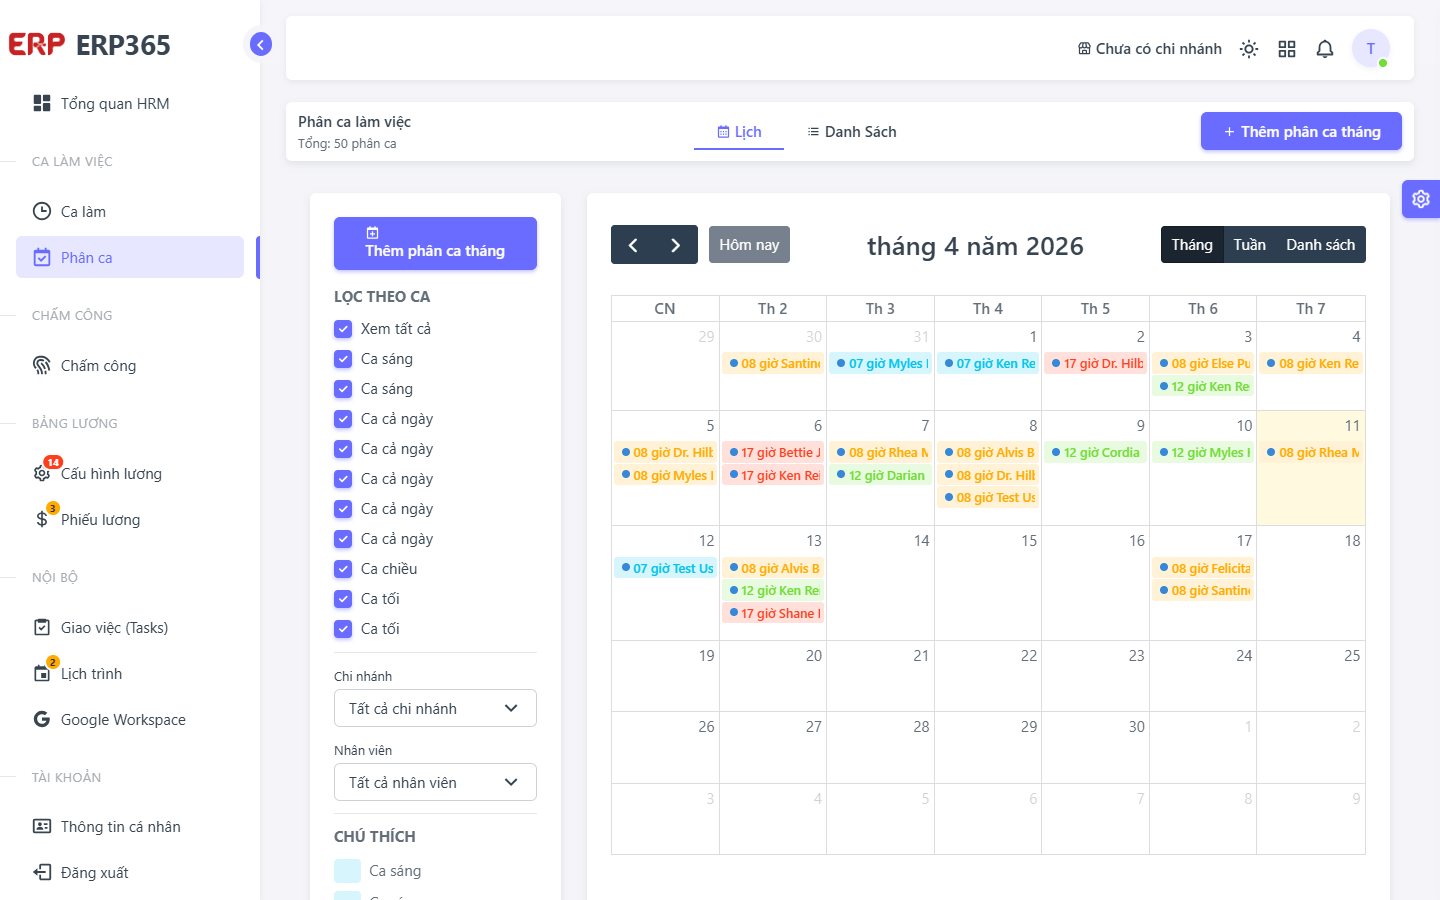Uncheck the first Ca sáng checkbox

click(343, 359)
